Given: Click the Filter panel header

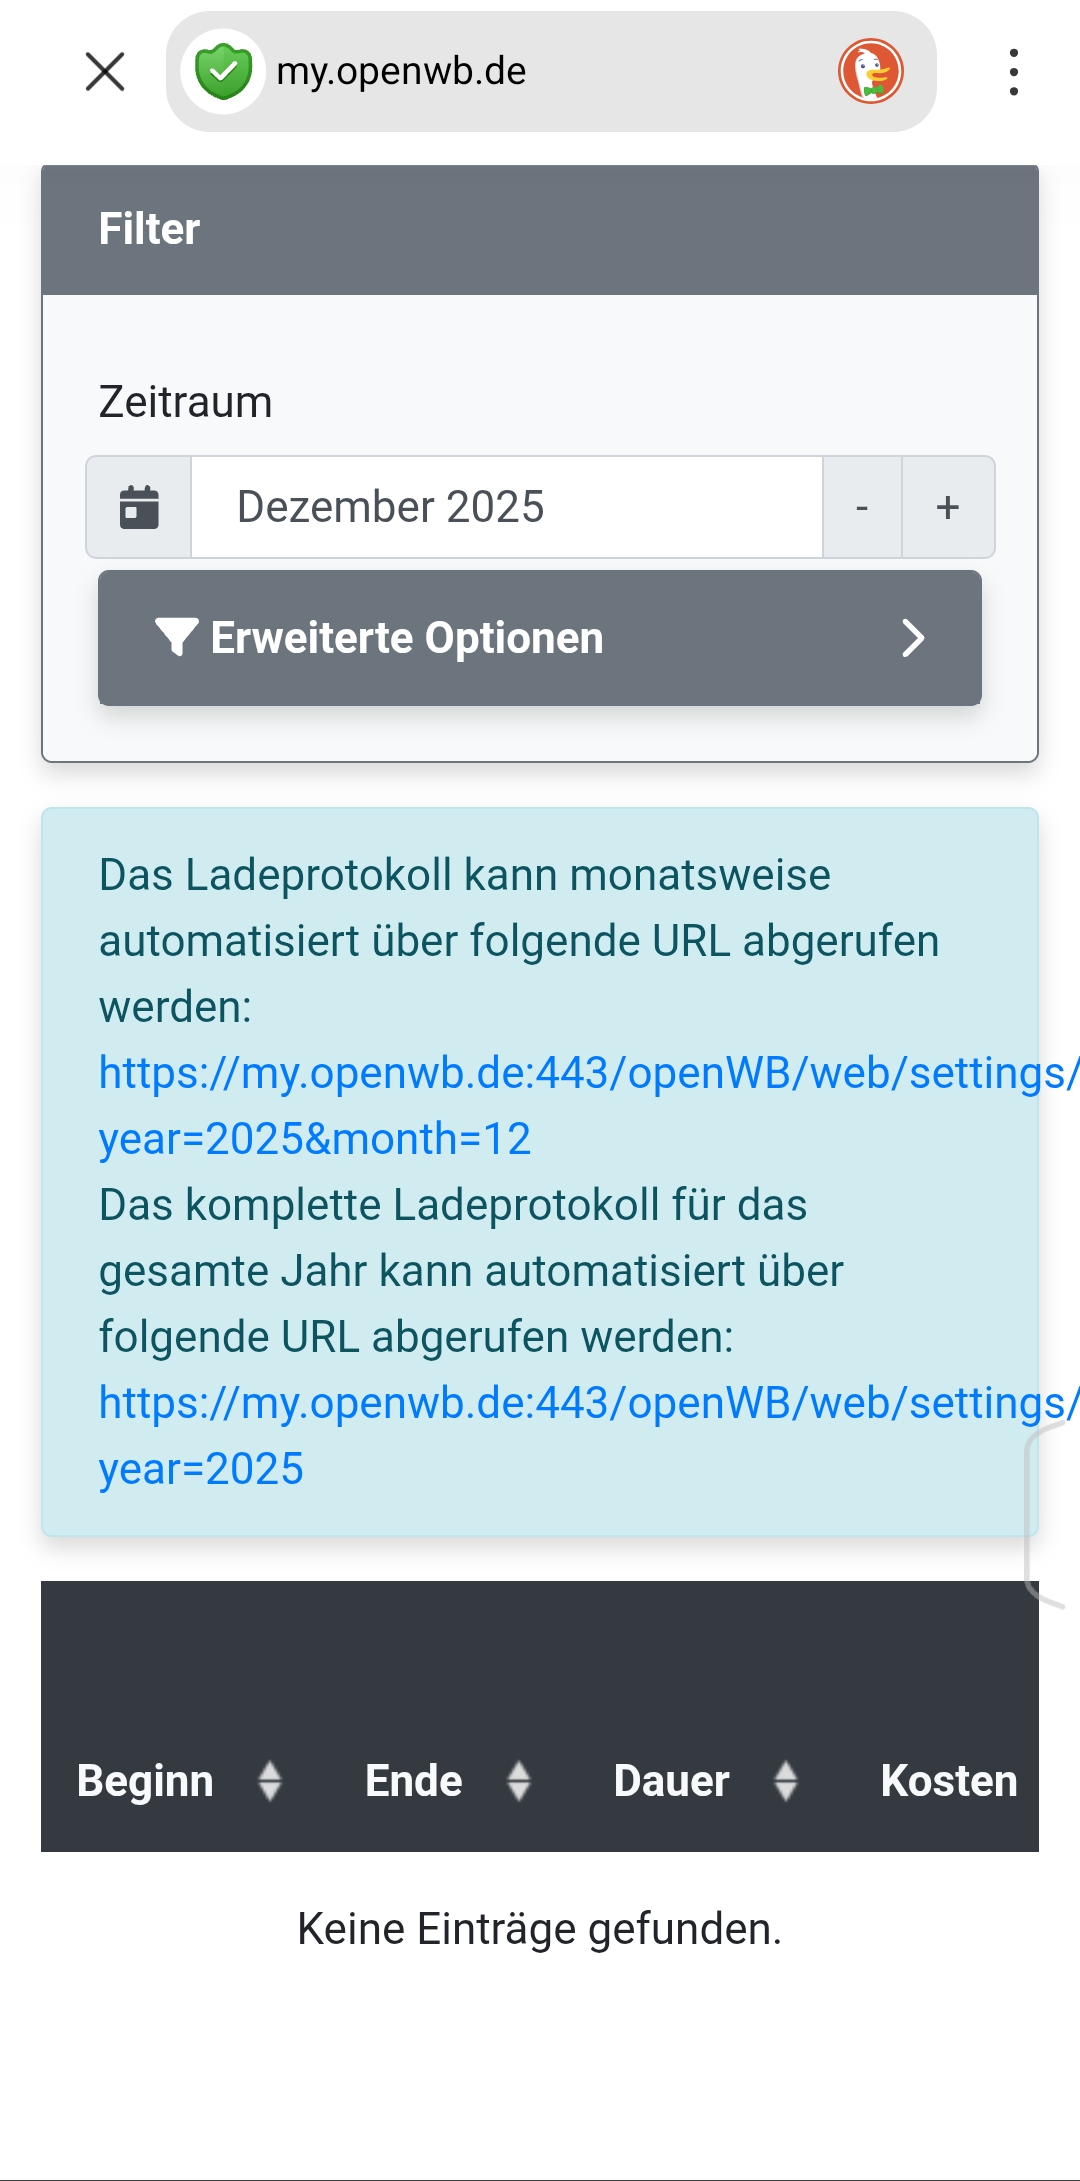Looking at the screenshot, I should (540, 229).
